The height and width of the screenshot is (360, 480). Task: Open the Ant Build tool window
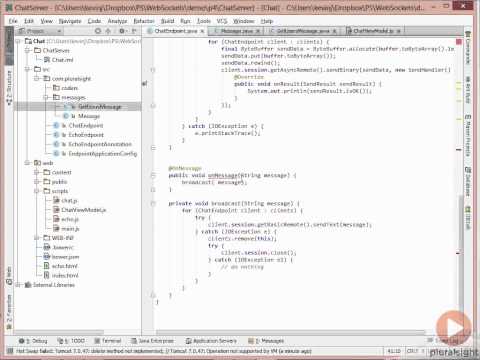[x=468, y=90]
